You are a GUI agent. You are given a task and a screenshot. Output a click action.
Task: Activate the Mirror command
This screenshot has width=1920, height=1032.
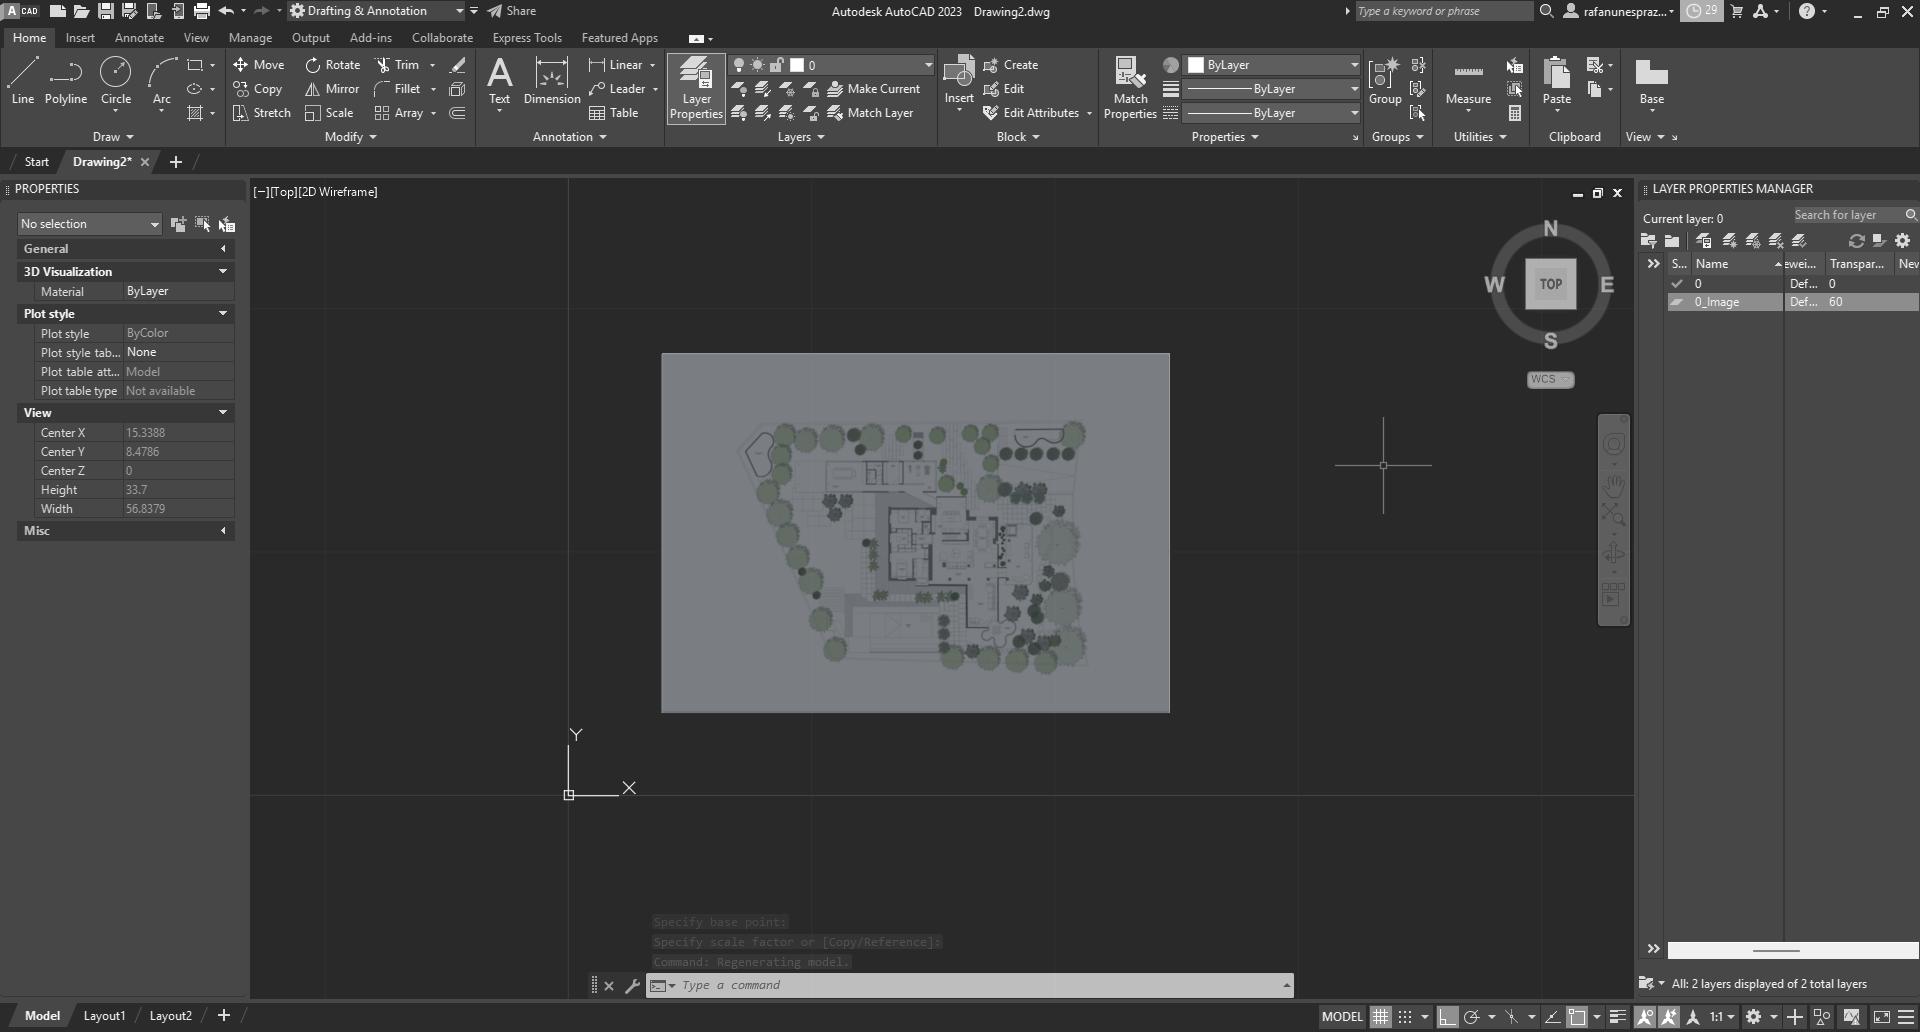point(331,88)
